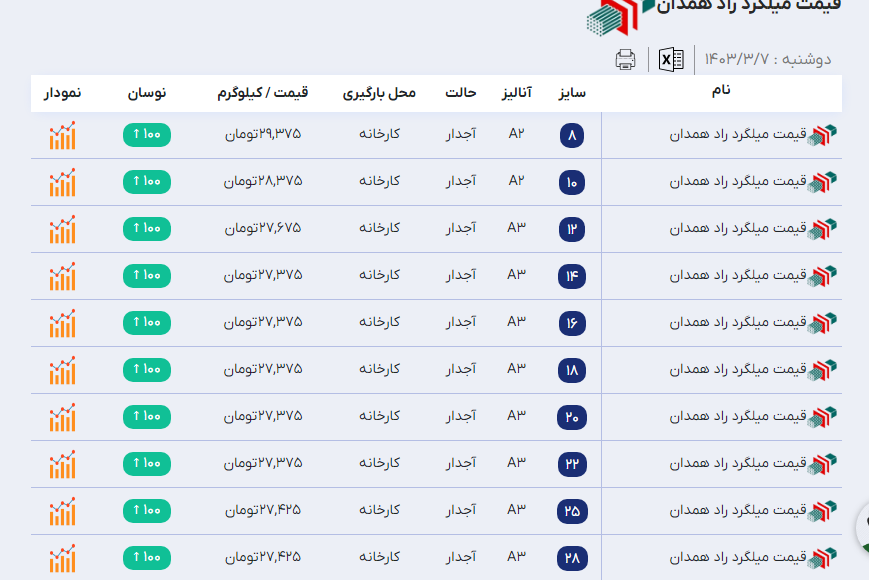869x580 pixels.
Task: Click the نوسان column header
Action: (x=147, y=93)
